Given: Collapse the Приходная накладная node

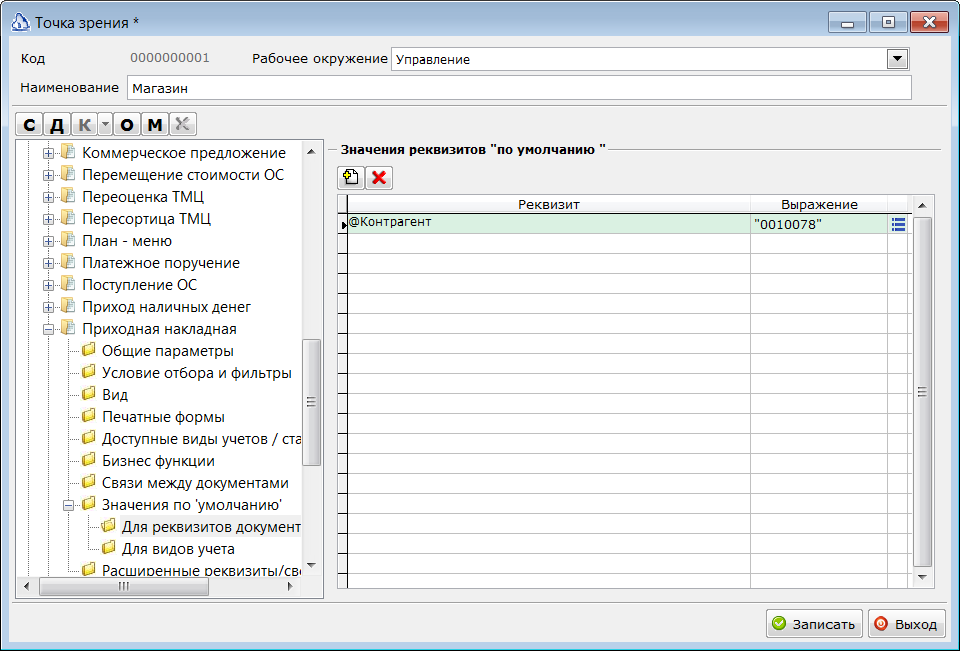Looking at the screenshot, I should (x=48, y=329).
